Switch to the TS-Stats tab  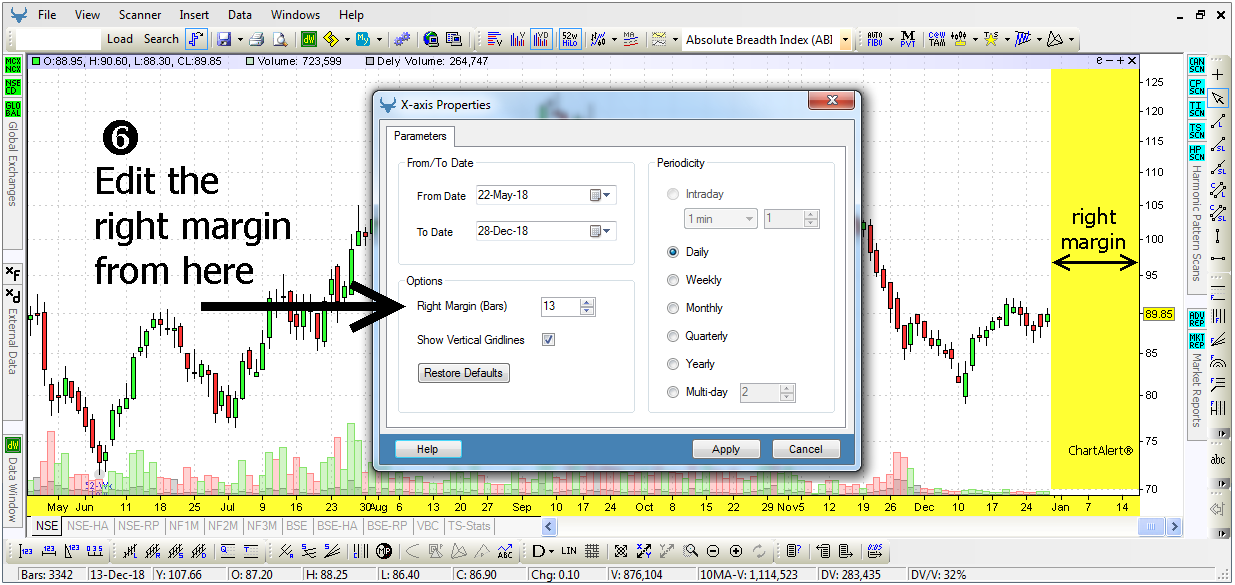(x=469, y=526)
